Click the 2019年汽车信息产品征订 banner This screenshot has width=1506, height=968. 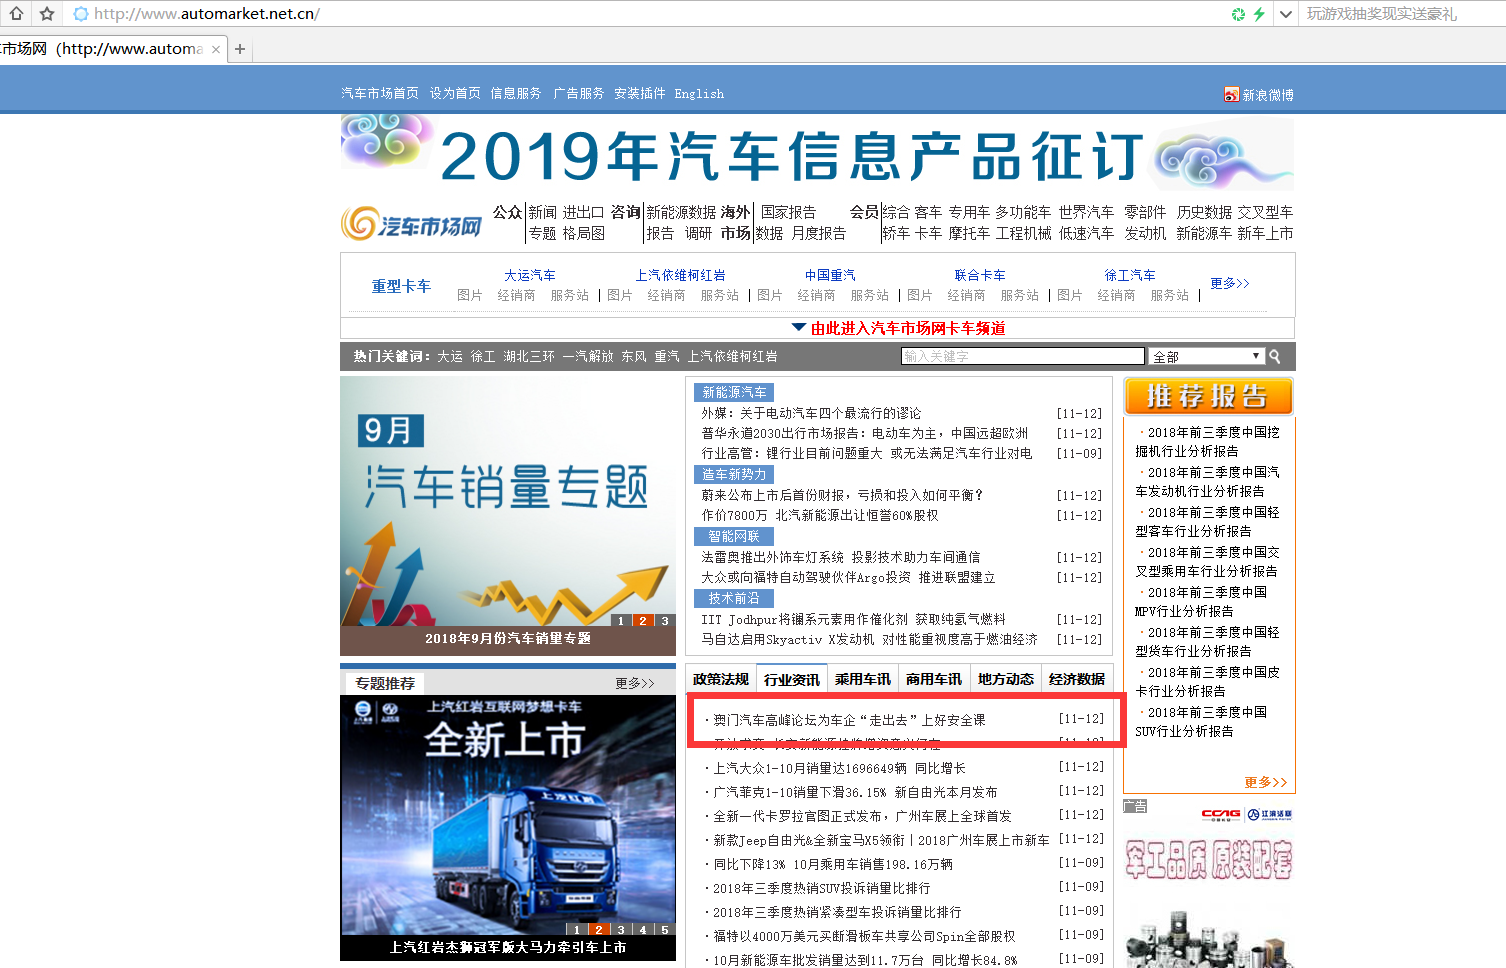[x=817, y=155]
